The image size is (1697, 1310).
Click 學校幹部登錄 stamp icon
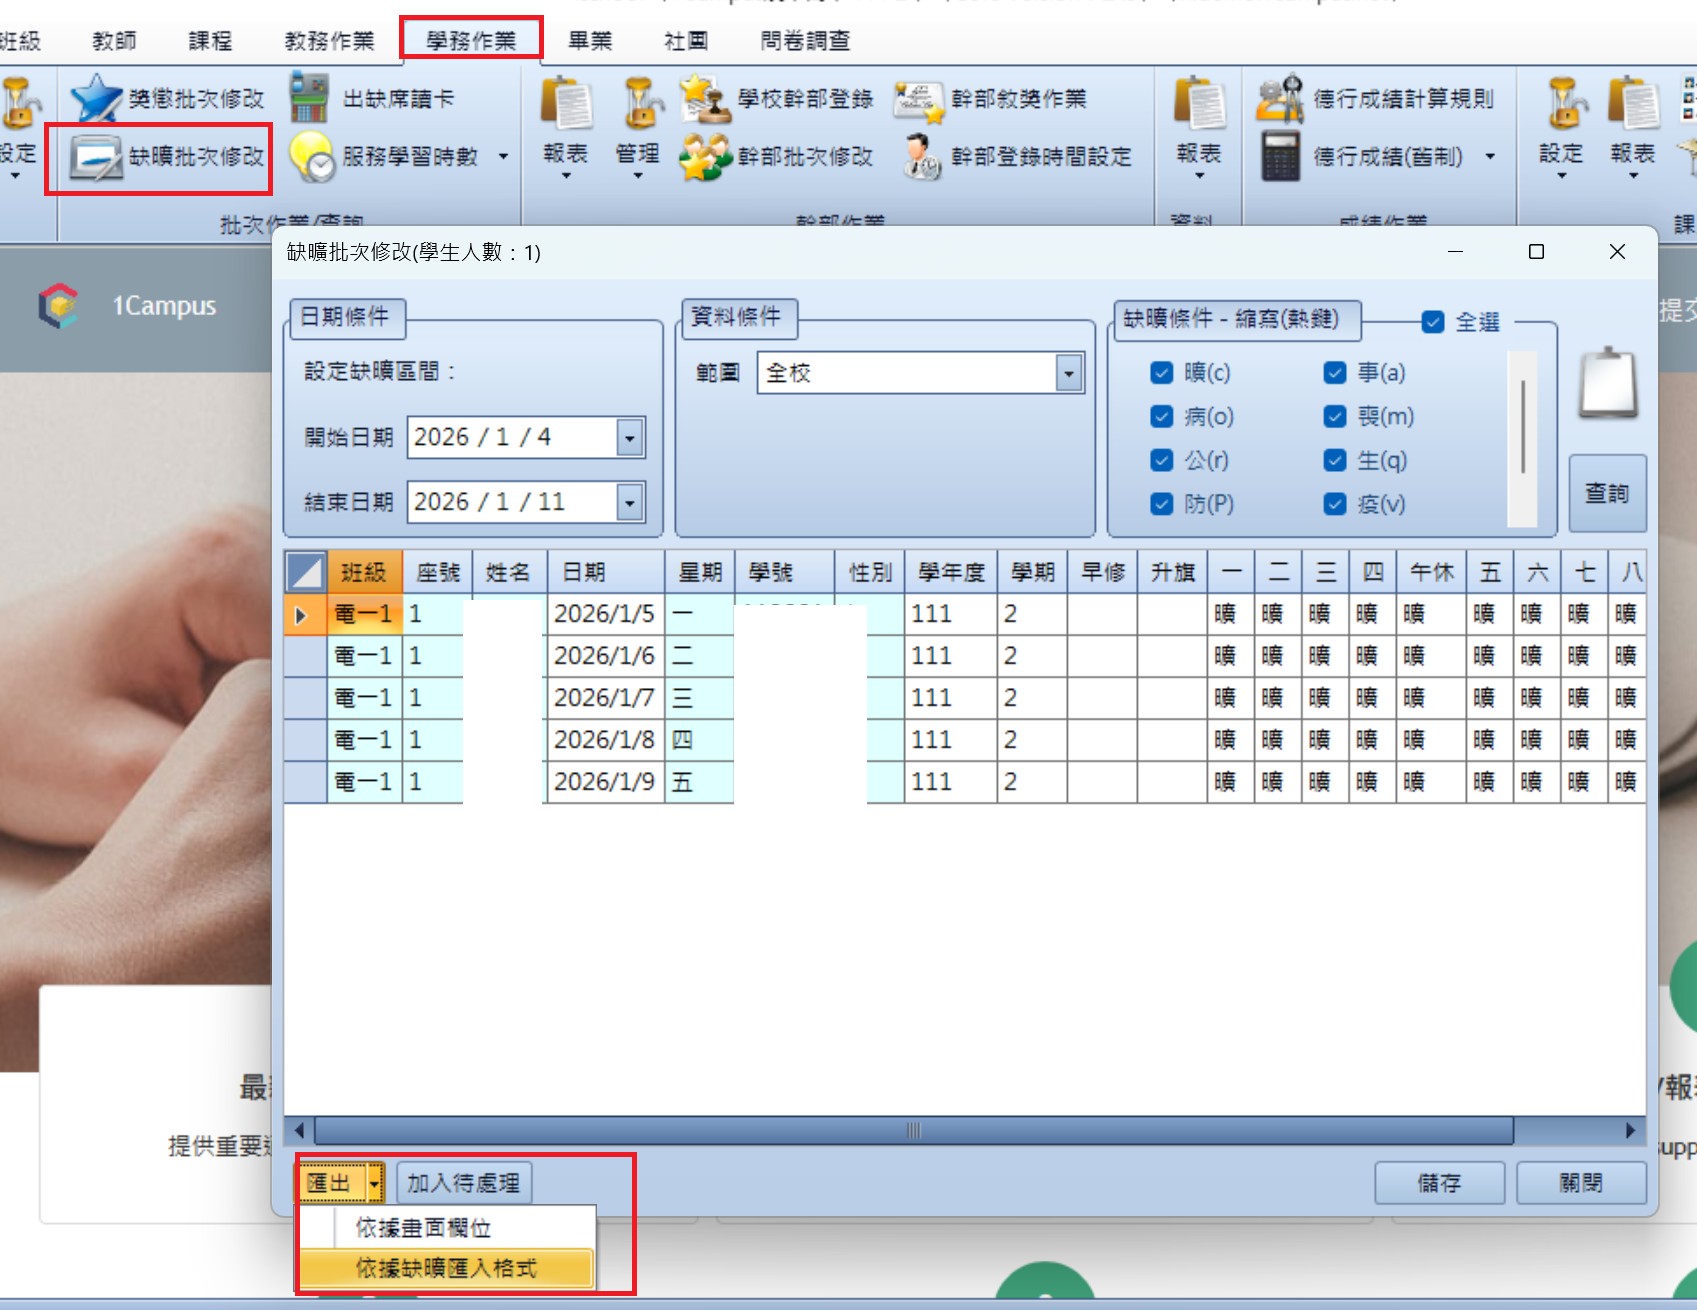[706, 98]
